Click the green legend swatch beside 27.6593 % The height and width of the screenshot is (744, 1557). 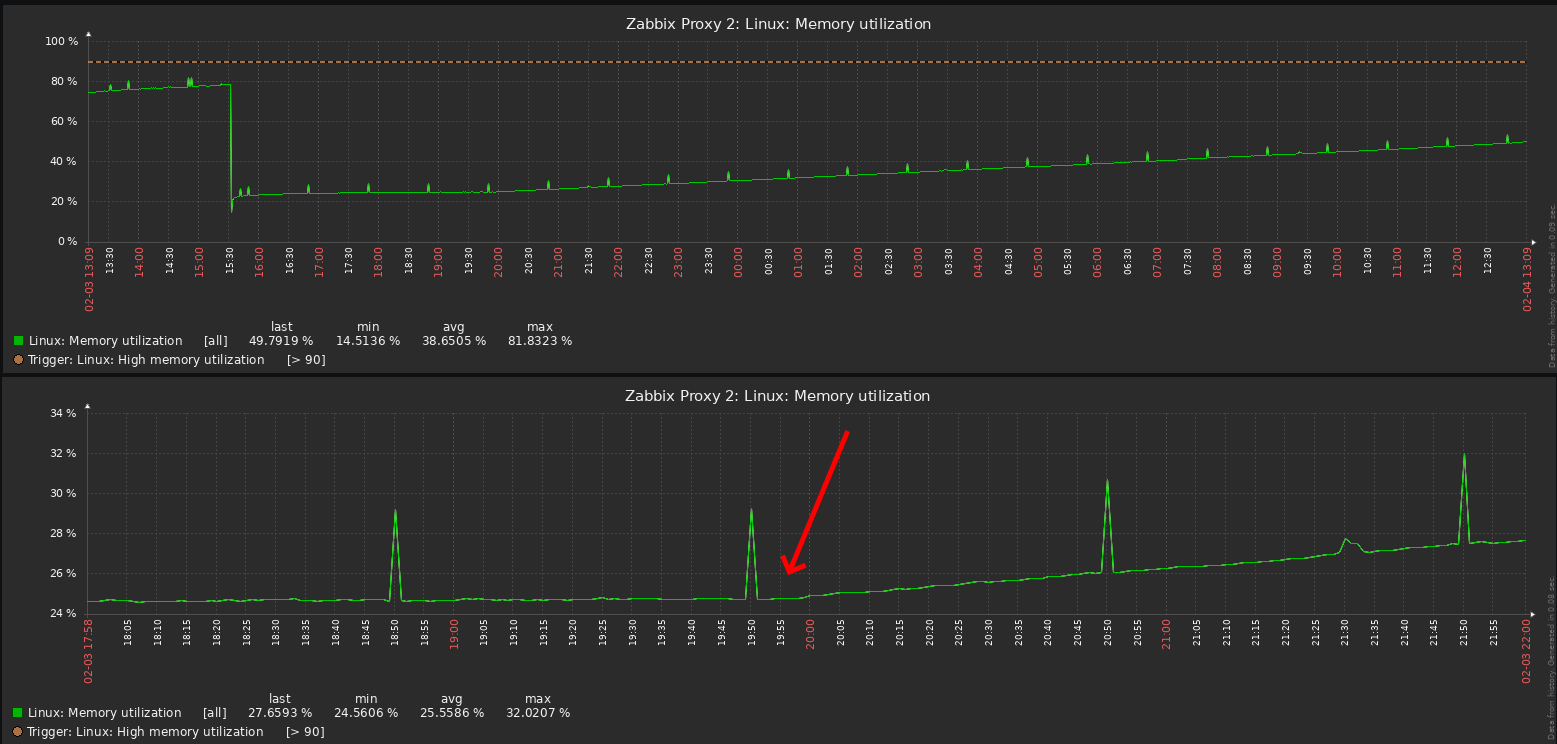tap(18, 713)
